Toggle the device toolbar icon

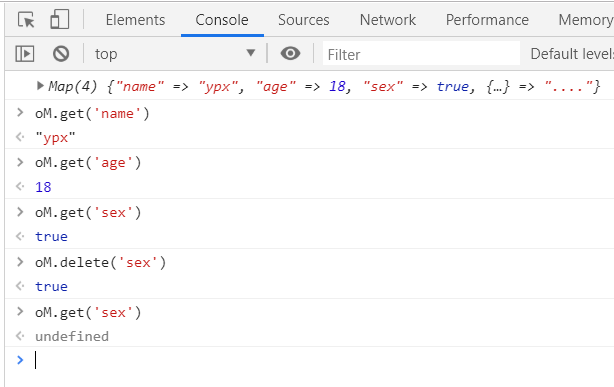coord(60,20)
